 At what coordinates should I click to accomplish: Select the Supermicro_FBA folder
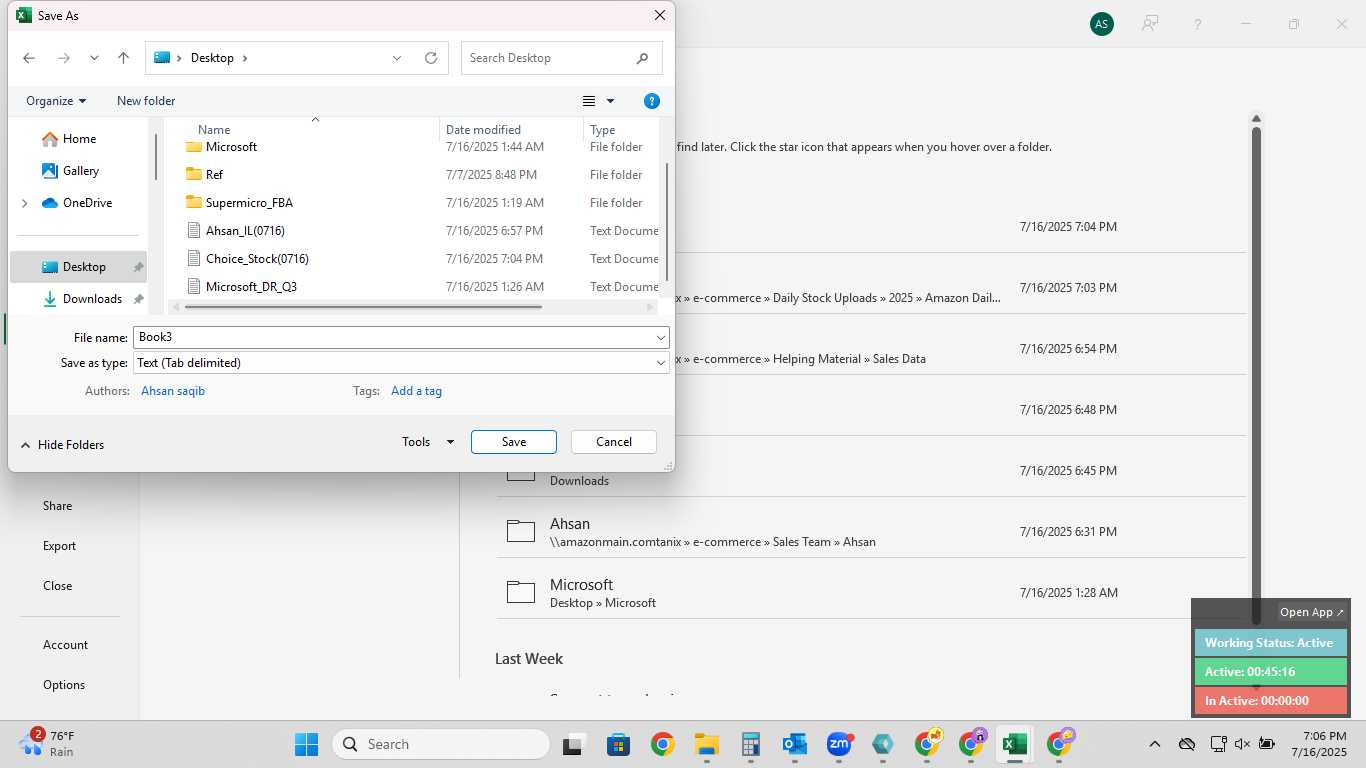(249, 203)
